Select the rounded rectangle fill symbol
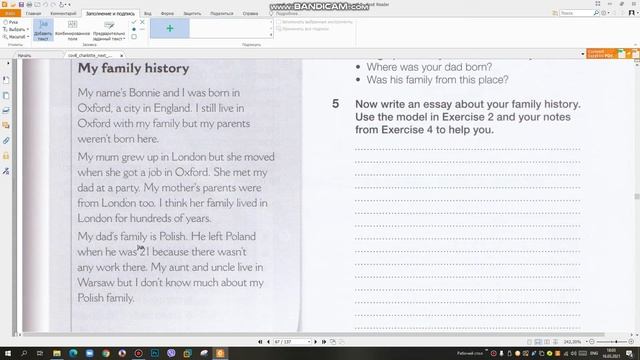 pyautogui.click(x=134, y=37)
